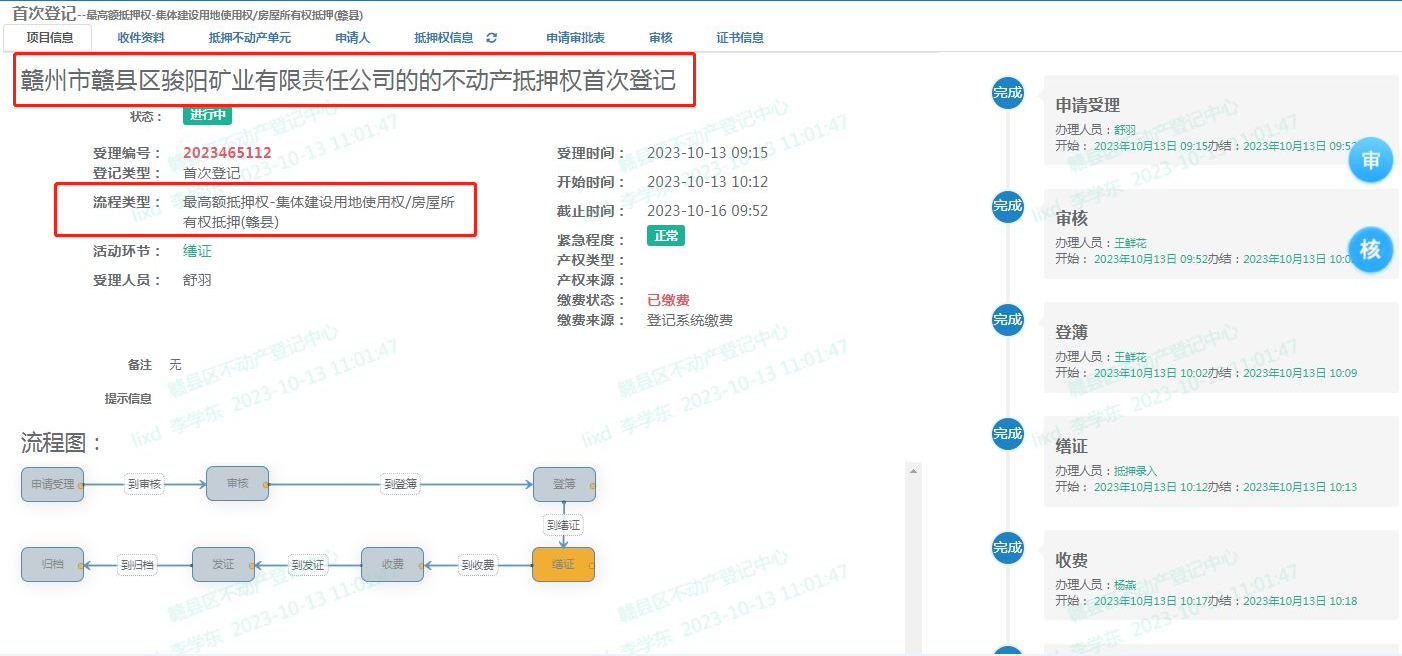Click the 到登簿 transition label
The image size is (1402, 656).
pos(400,484)
